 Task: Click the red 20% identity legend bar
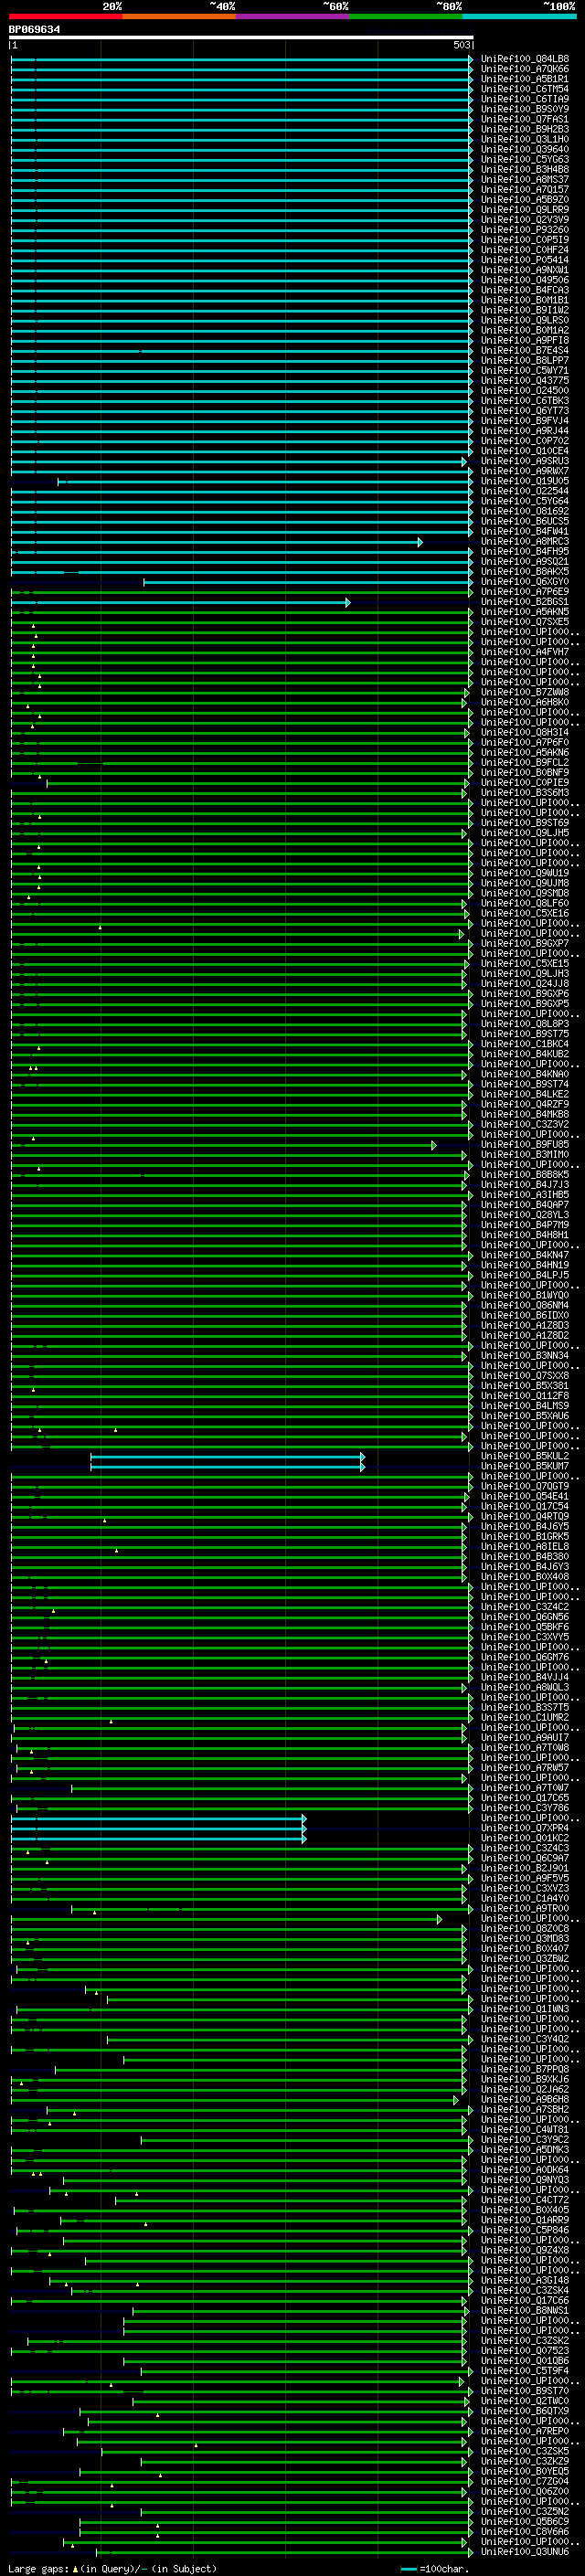tap(66, 16)
